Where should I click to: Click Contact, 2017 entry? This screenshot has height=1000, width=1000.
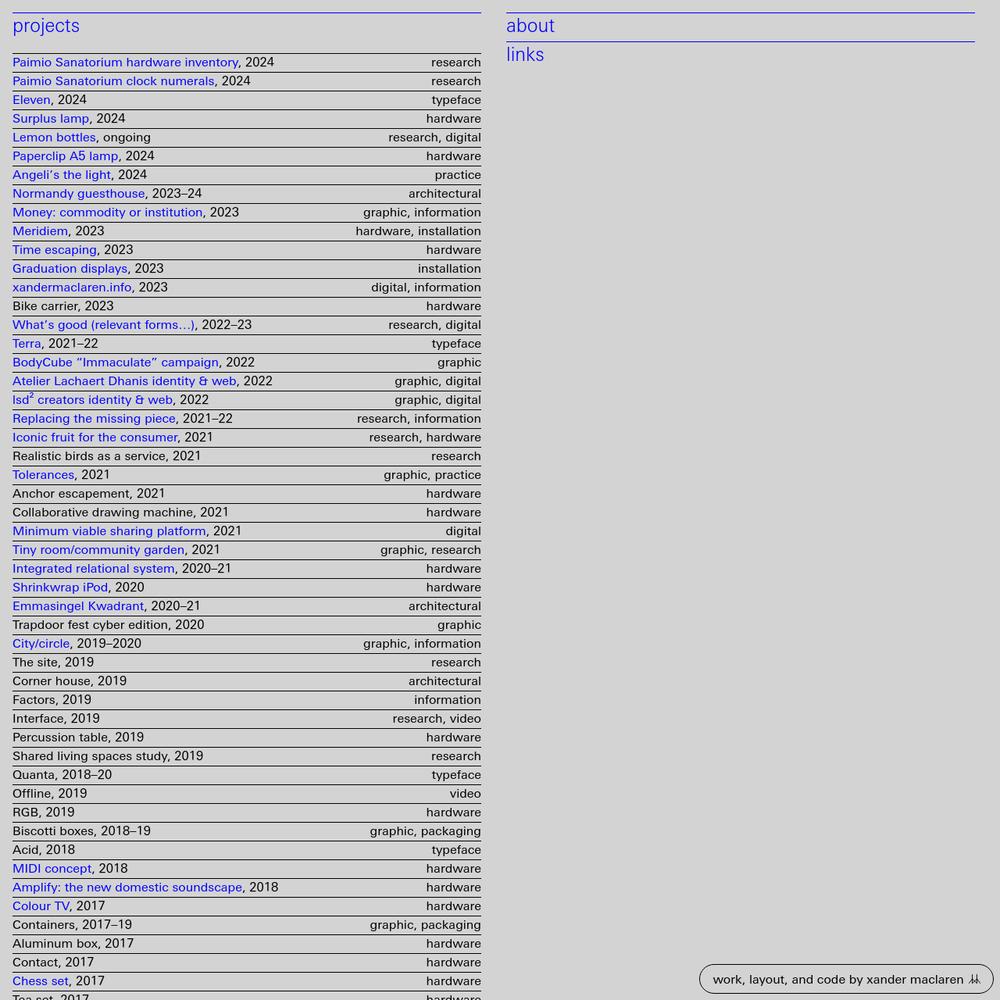click(247, 962)
